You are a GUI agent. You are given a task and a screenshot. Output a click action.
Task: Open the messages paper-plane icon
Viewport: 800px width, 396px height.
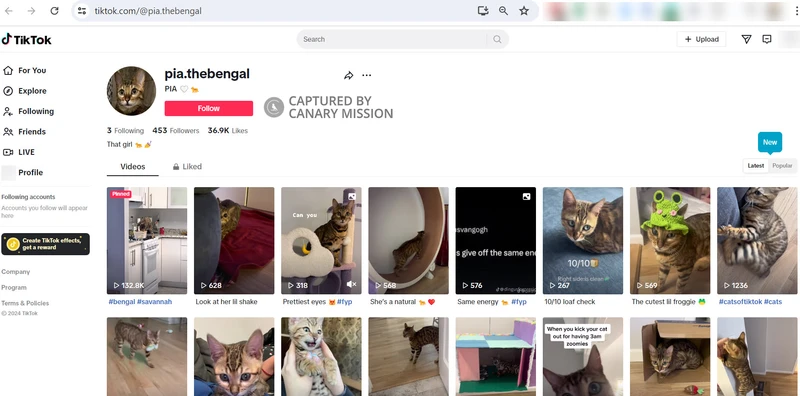pos(746,39)
